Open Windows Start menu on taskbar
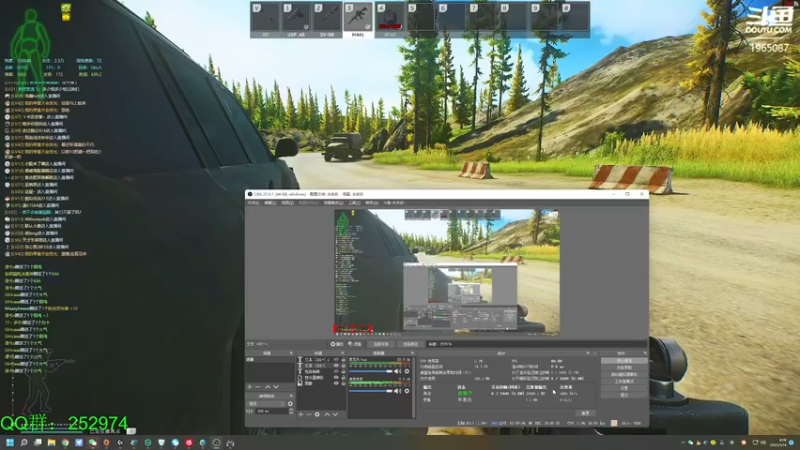The image size is (800, 450). (10, 442)
